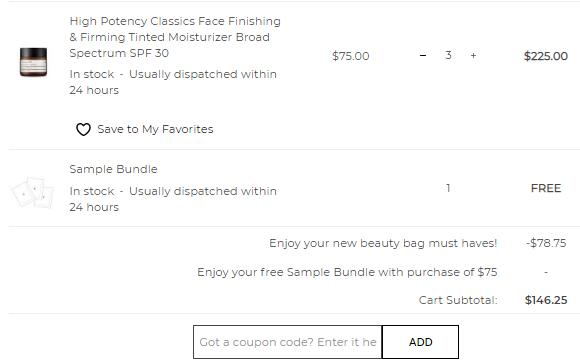Click the $225.00 line total
Screen dimensions: 580x363
pyautogui.click(x=546, y=56)
